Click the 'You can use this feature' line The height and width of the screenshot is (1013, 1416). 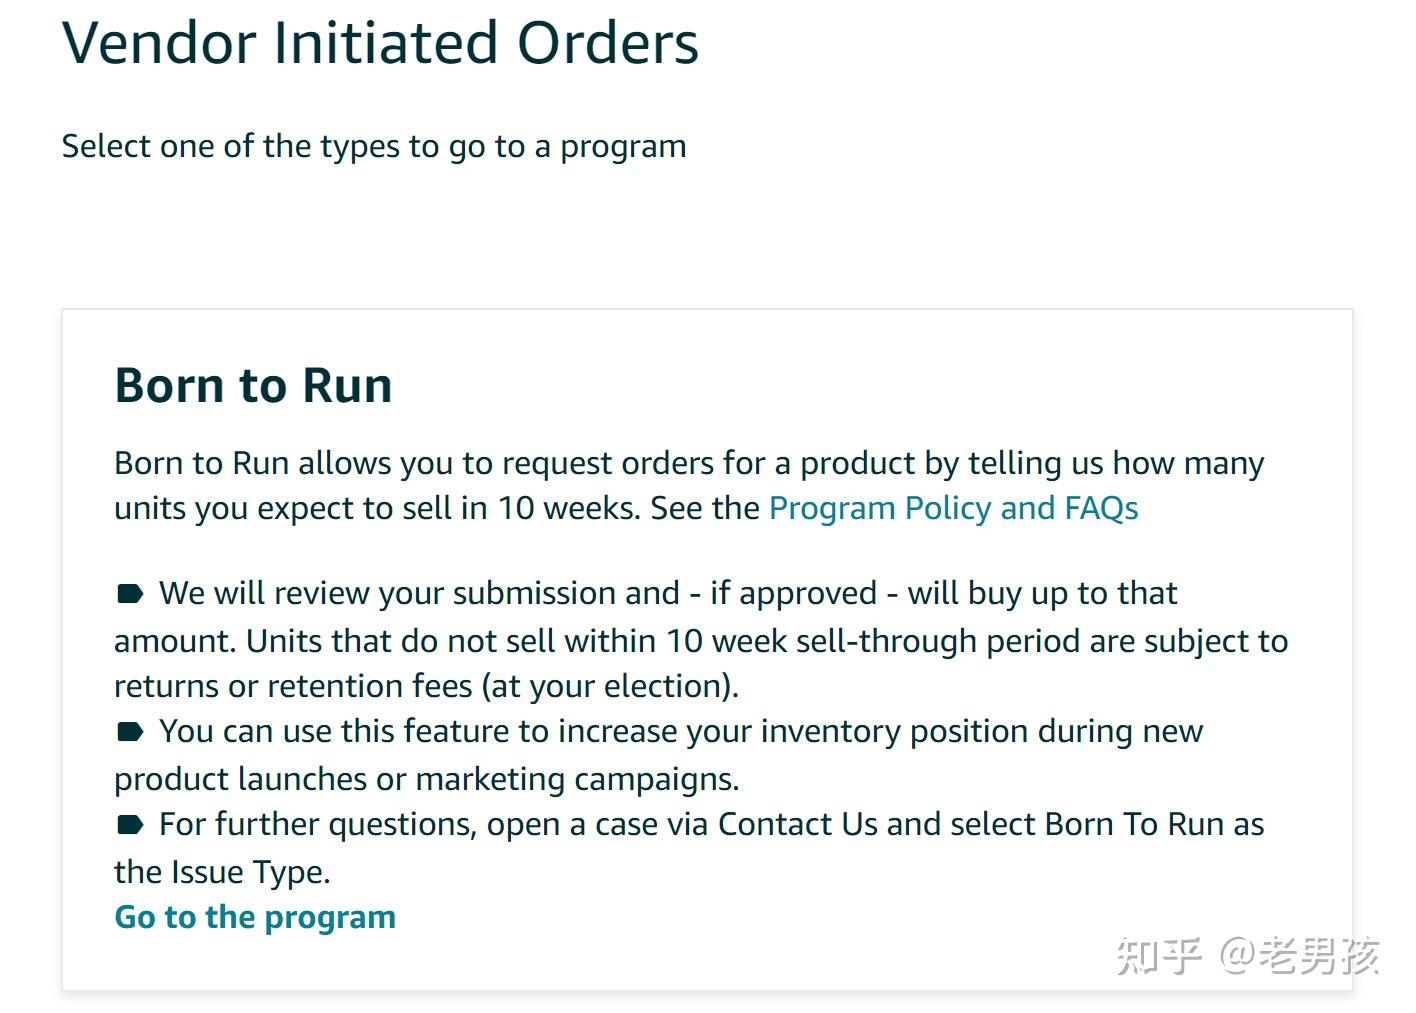point(681,731)
